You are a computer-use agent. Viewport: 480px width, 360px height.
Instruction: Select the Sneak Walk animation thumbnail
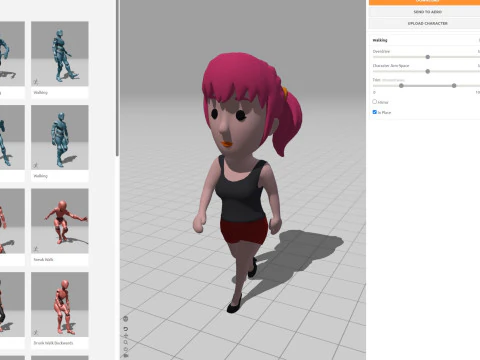tap(60, 221)
